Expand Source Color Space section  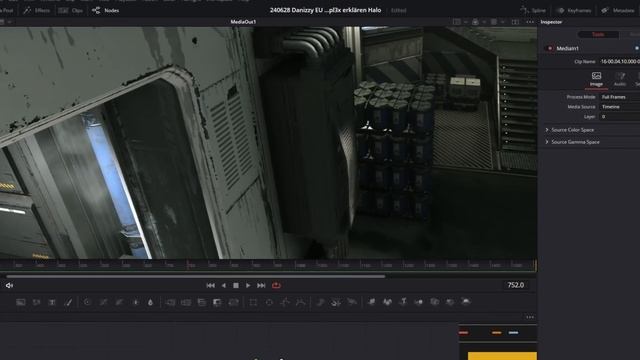tap(570, 130)
